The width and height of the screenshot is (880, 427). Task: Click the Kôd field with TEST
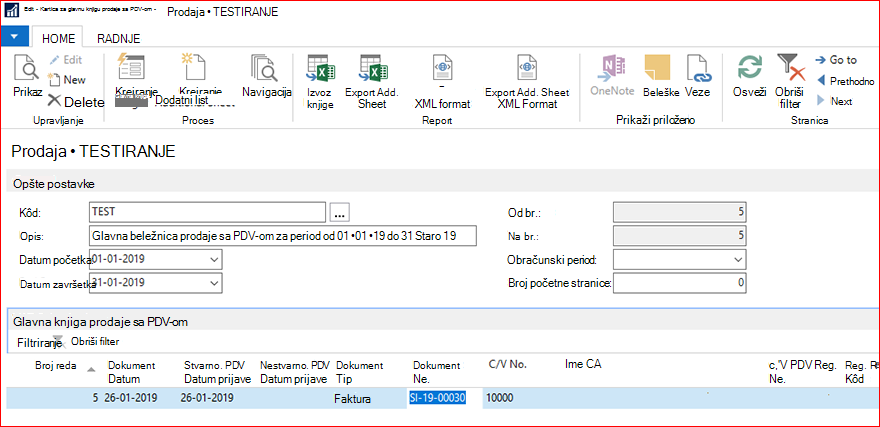coord(207,212)
